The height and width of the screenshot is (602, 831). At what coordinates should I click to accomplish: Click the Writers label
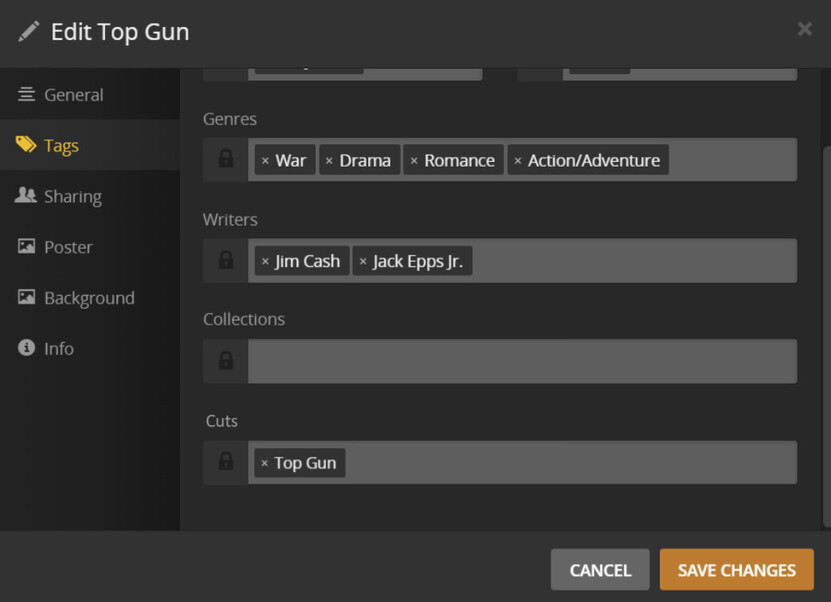(230, 219)
